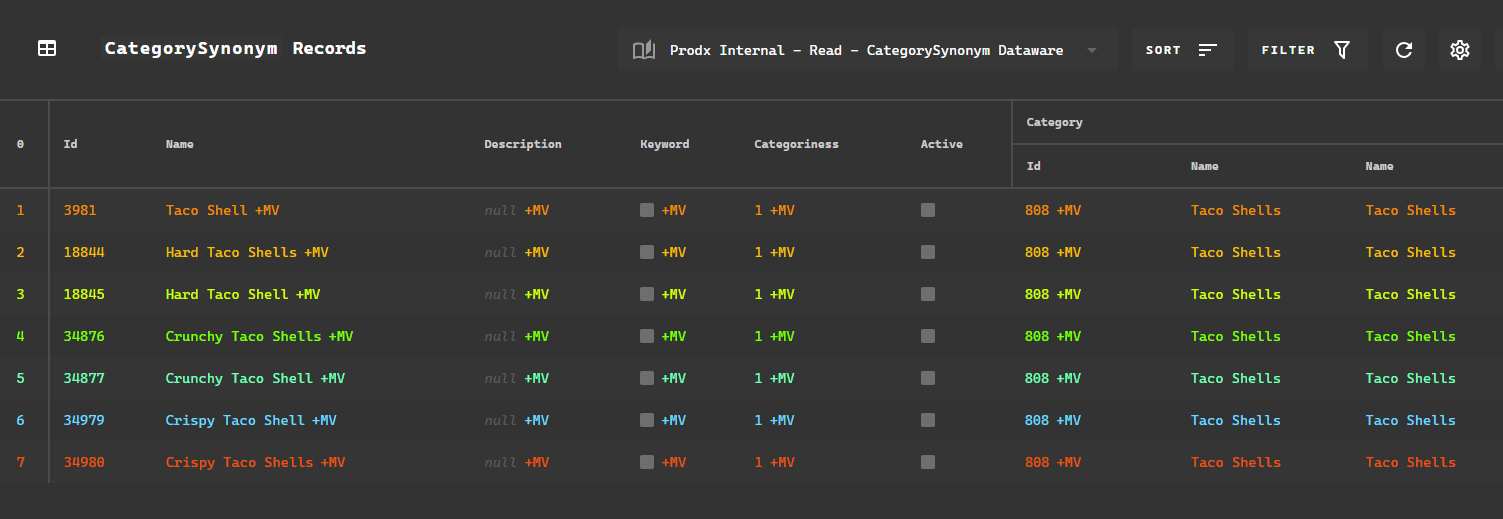Click name cell Hard Taco Shell +MV

coord(243,294)
